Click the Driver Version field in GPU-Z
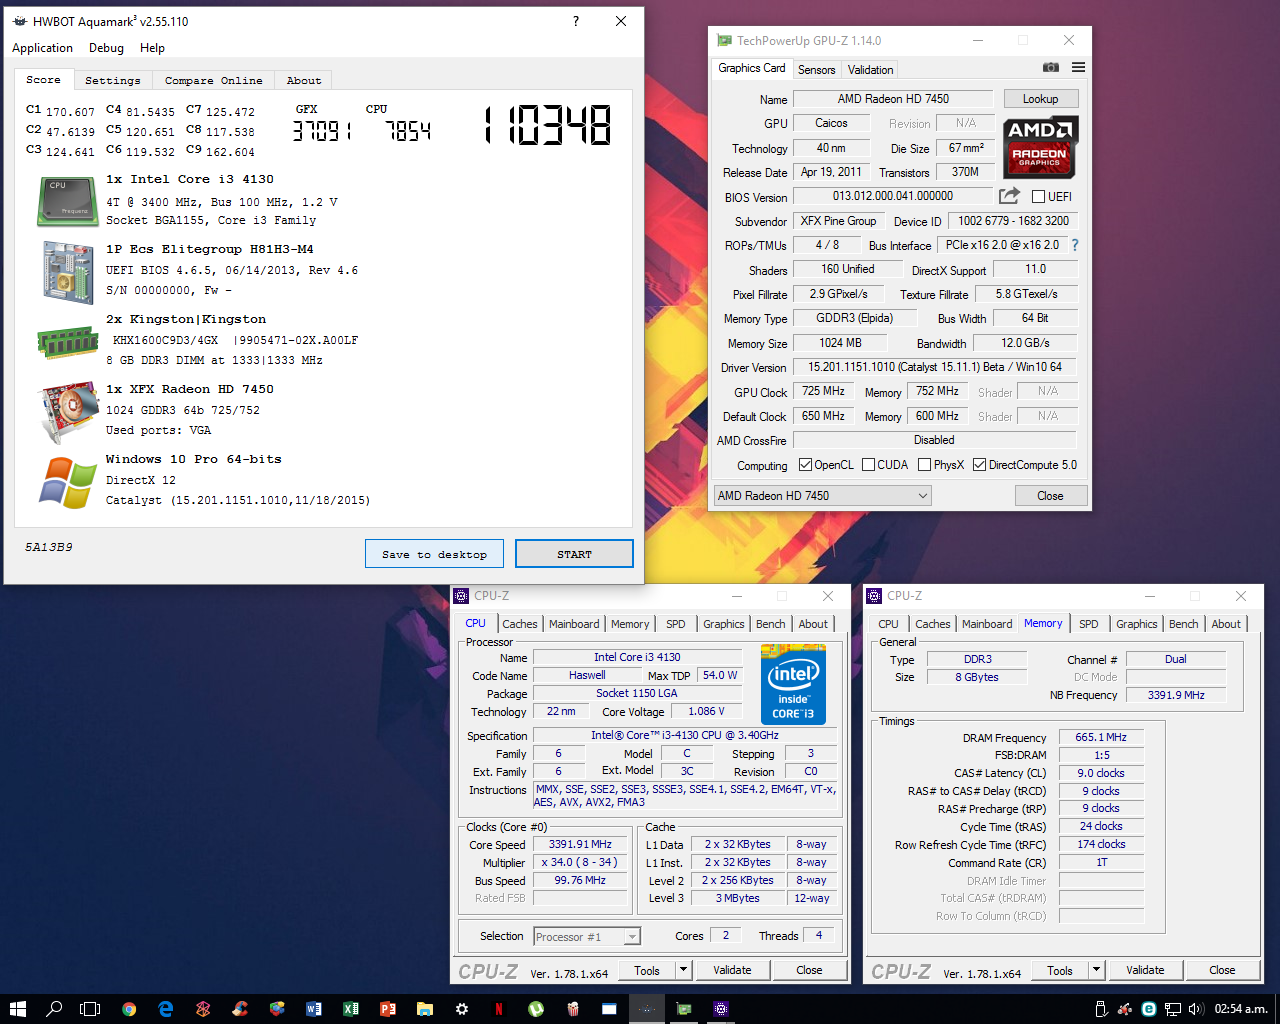Screen dimensions: 1280x1024 [x=935, y=367]
